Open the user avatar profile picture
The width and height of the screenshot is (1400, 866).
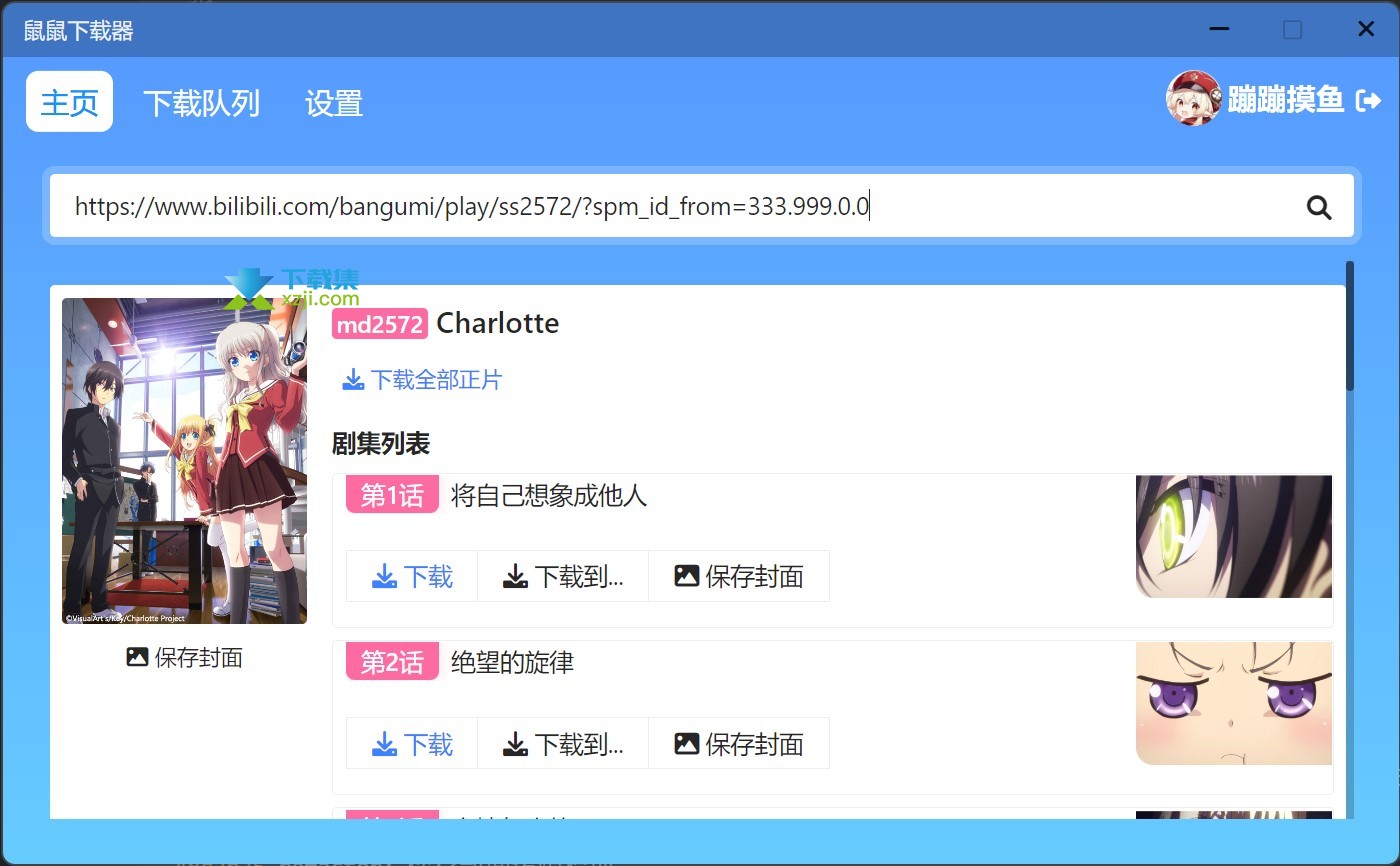tap(1193, 98)
